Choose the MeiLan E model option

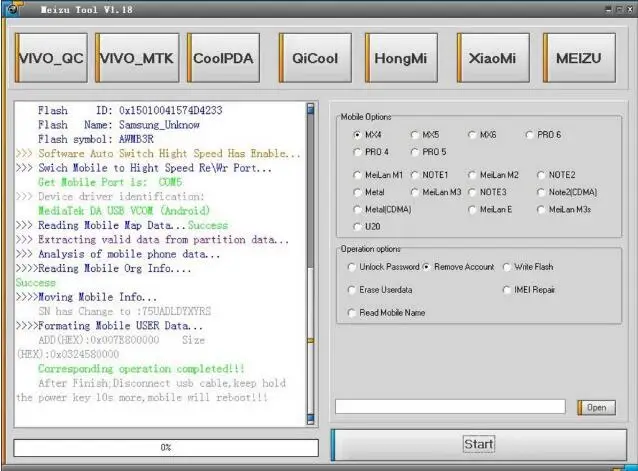472,209
